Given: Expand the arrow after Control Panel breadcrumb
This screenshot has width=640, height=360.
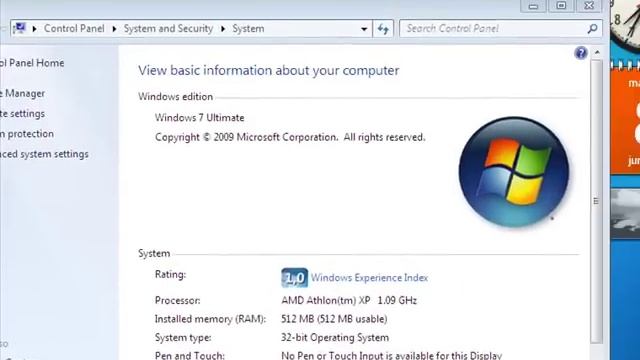Looking at the screenshot, I should [114, 29].
